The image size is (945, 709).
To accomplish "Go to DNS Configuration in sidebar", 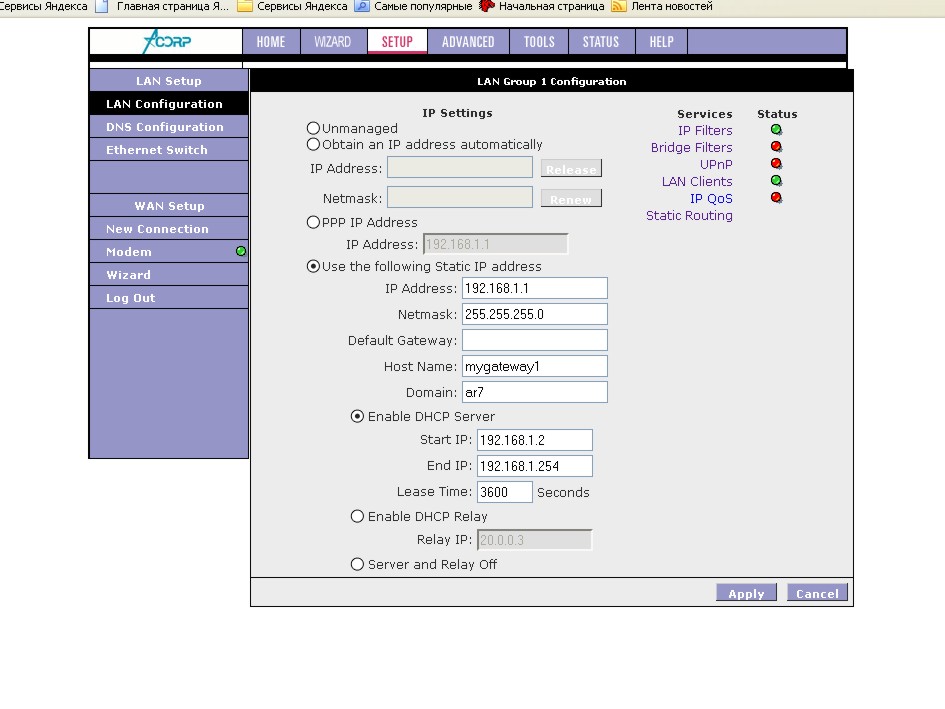I will [165, 127].
